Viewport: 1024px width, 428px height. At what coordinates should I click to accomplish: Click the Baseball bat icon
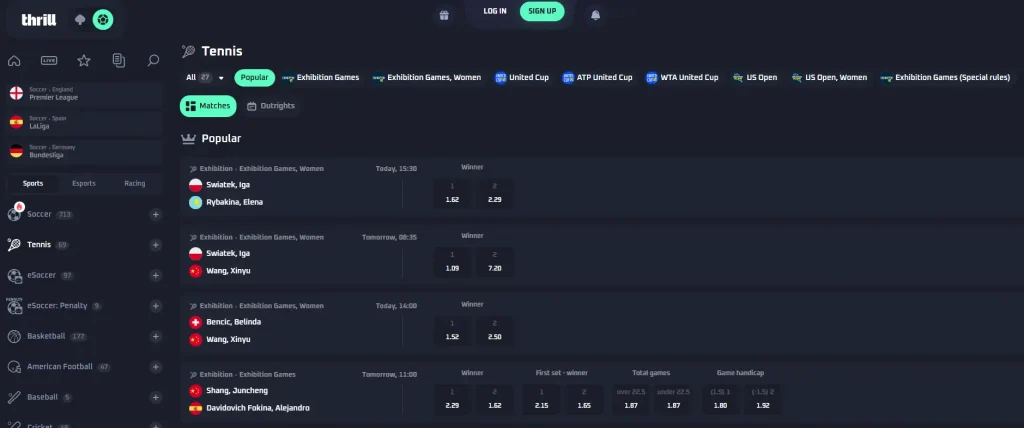(14, 397)
